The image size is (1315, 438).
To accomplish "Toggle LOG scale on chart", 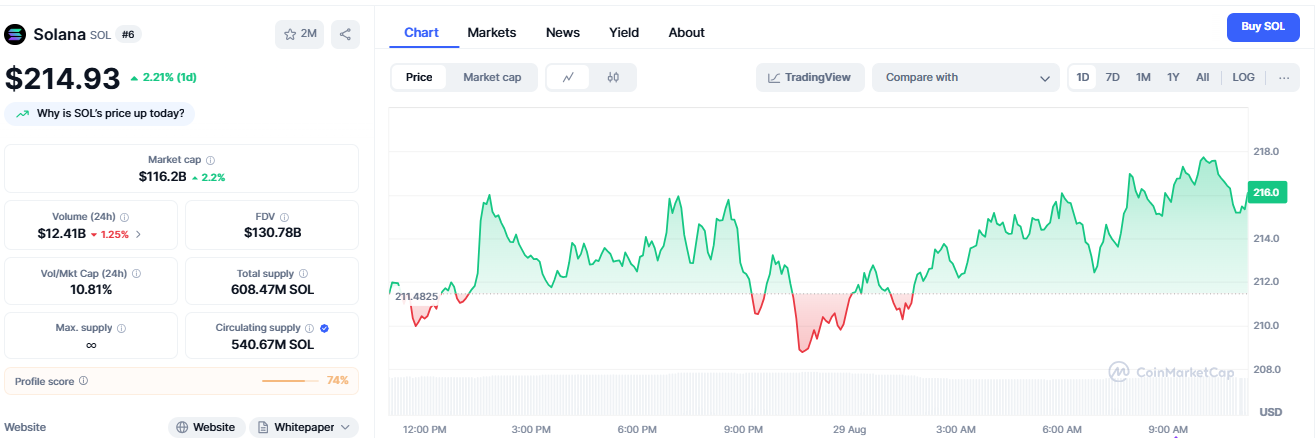I will click(1243, 77).
